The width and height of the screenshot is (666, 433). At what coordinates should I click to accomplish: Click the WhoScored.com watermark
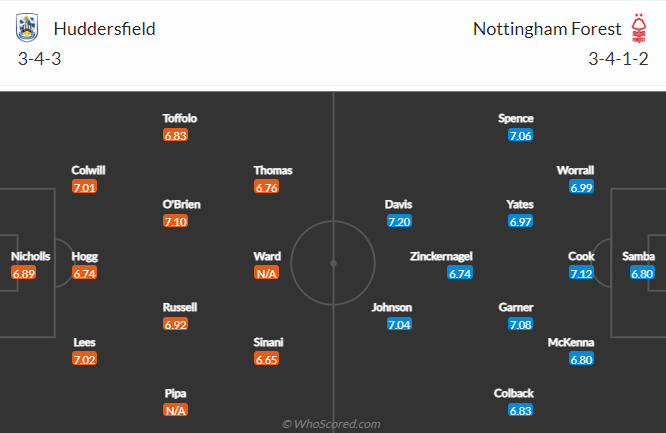(331, 424)
